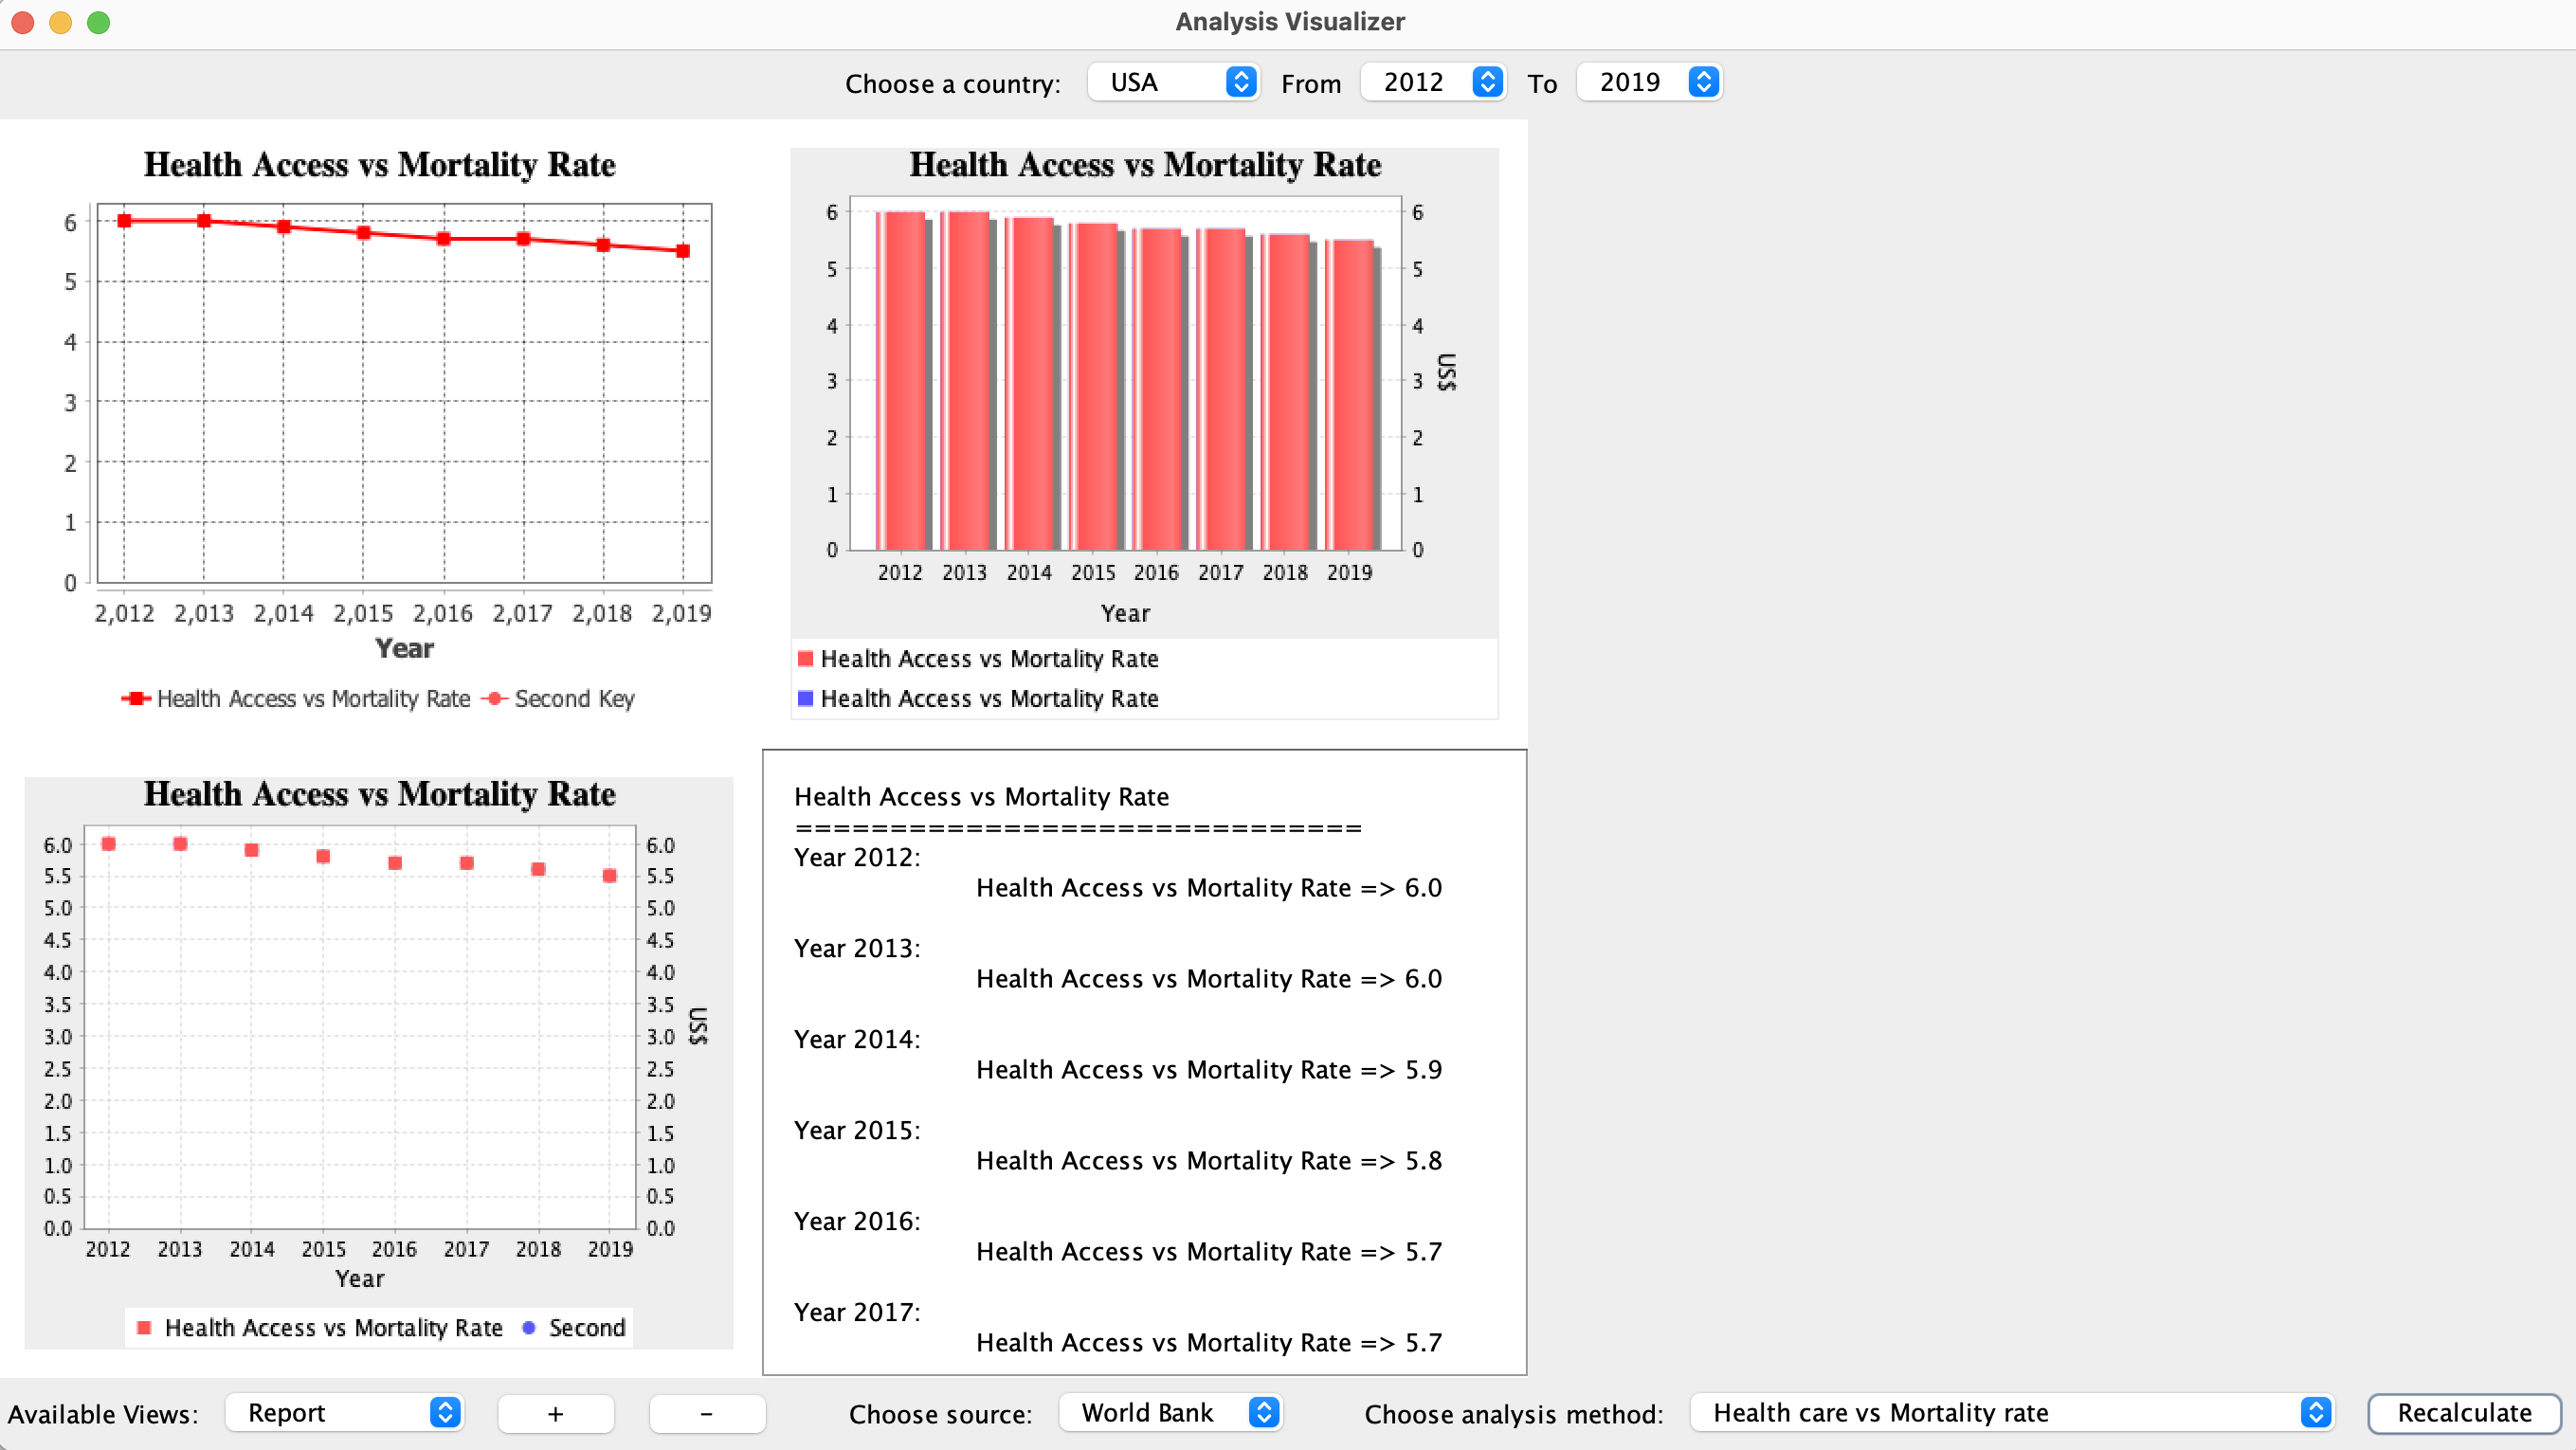Click the US$ axis label on bar chart
The image size is (2576, 1450).
pyautogui.click(x=1447, y=372)
